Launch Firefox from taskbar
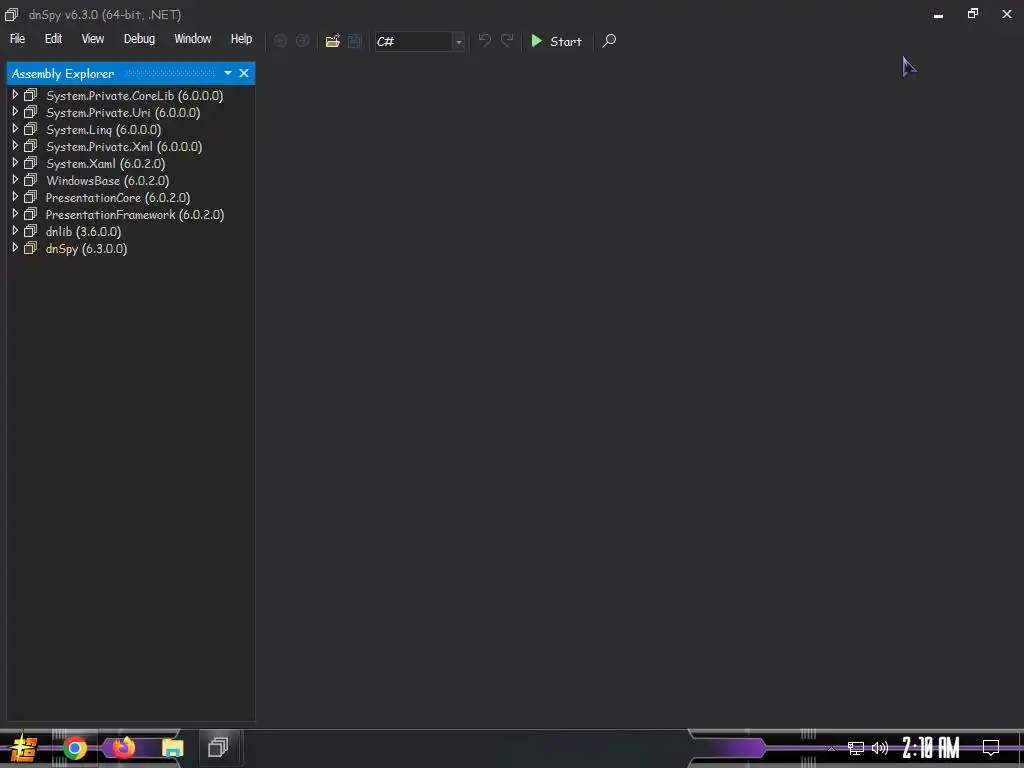Screen dimensions: 1024x768 point(123,747)
